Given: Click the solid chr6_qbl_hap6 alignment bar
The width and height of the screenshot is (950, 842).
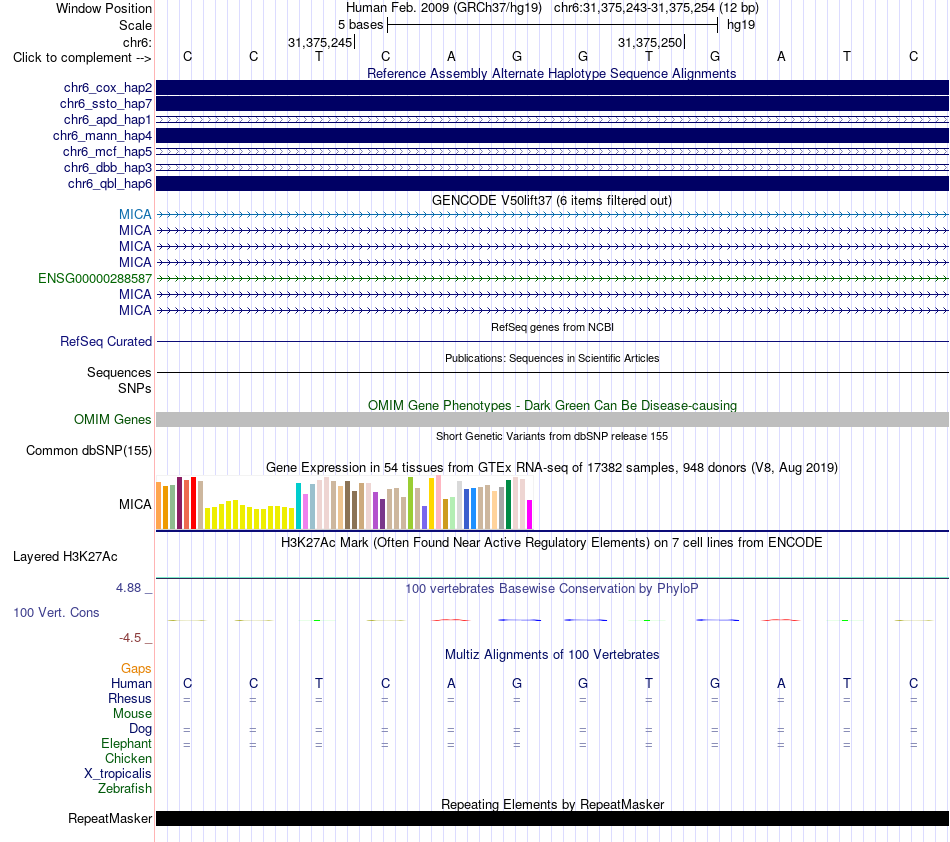Looking at the screenshot, I should 552,184.
